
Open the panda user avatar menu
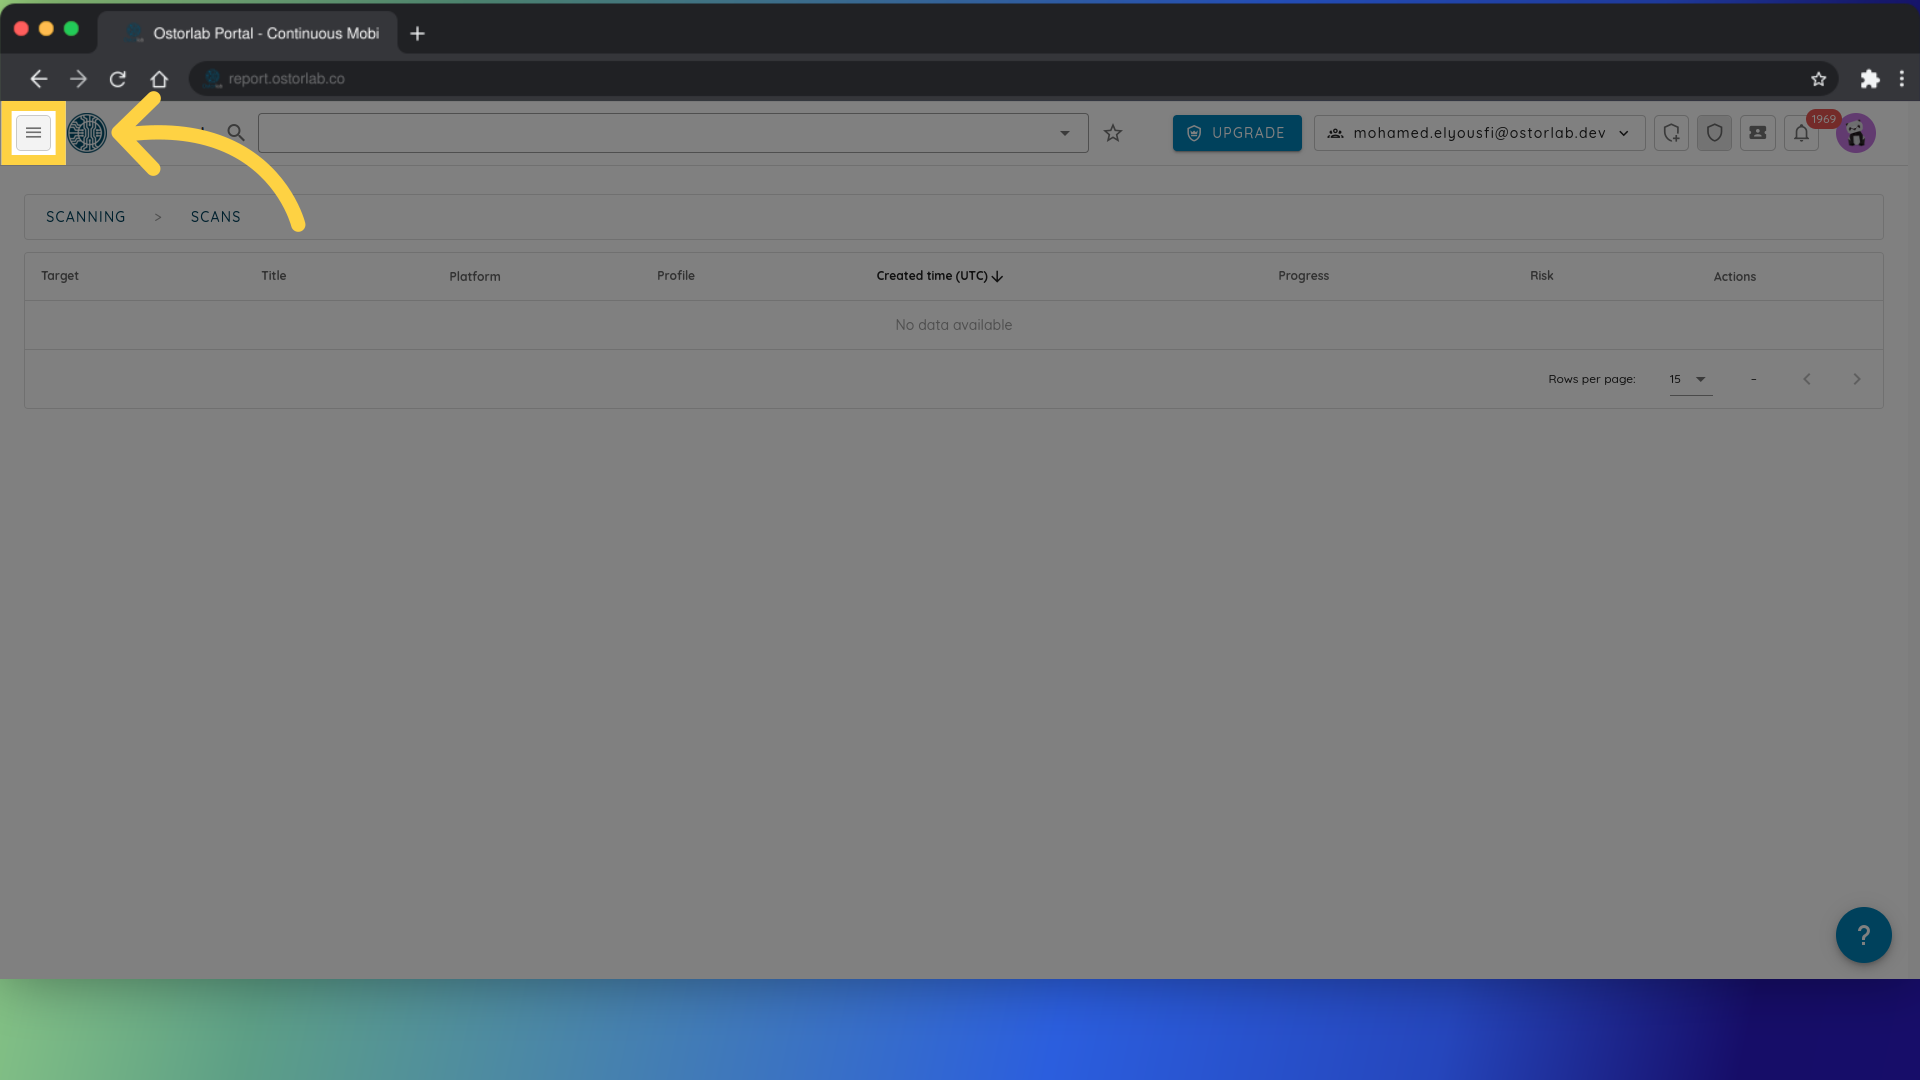[1855, 133]
